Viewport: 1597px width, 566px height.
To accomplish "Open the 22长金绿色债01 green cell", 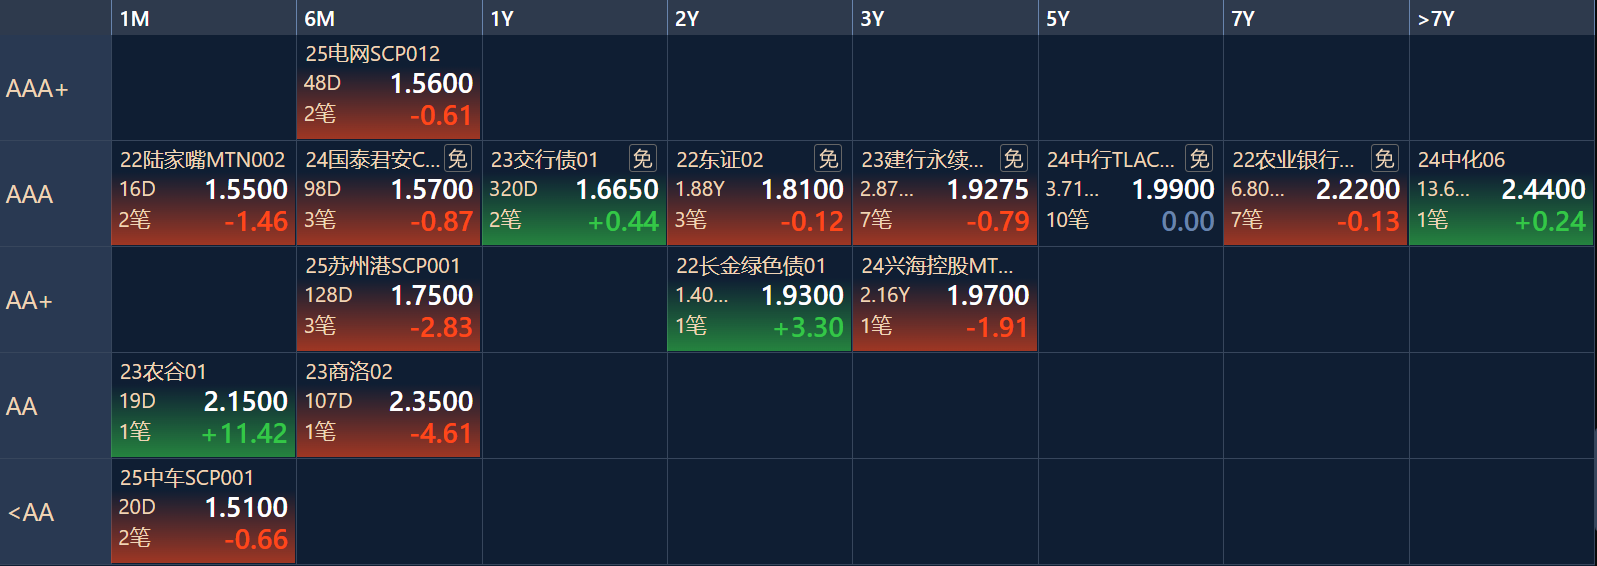I will click(x=760, y=300).
